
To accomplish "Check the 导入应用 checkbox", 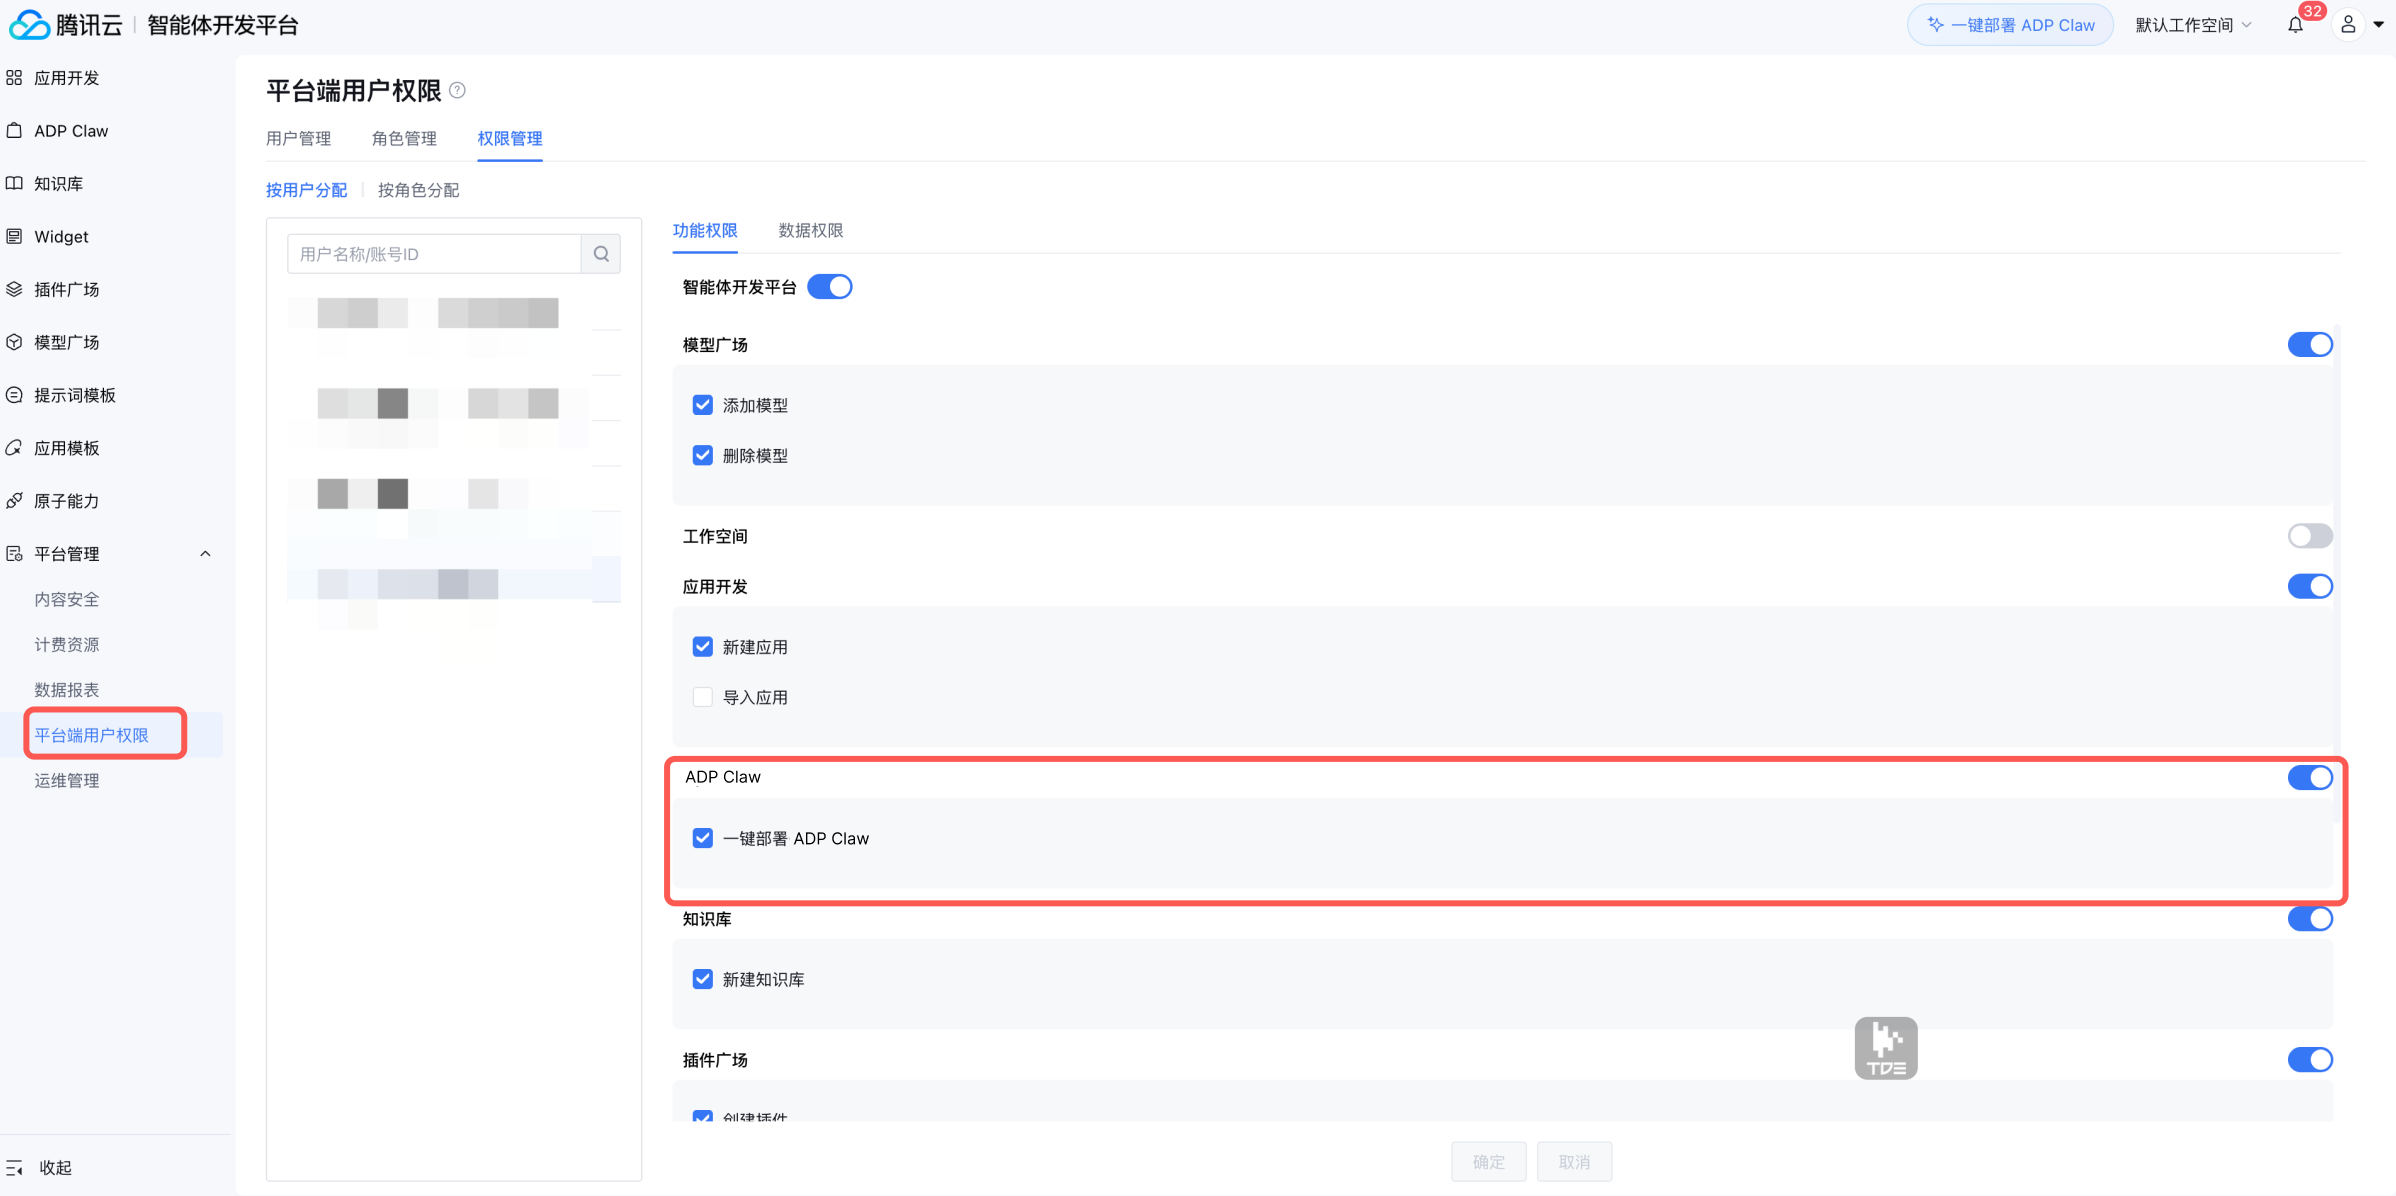I will tap(703, 697).
